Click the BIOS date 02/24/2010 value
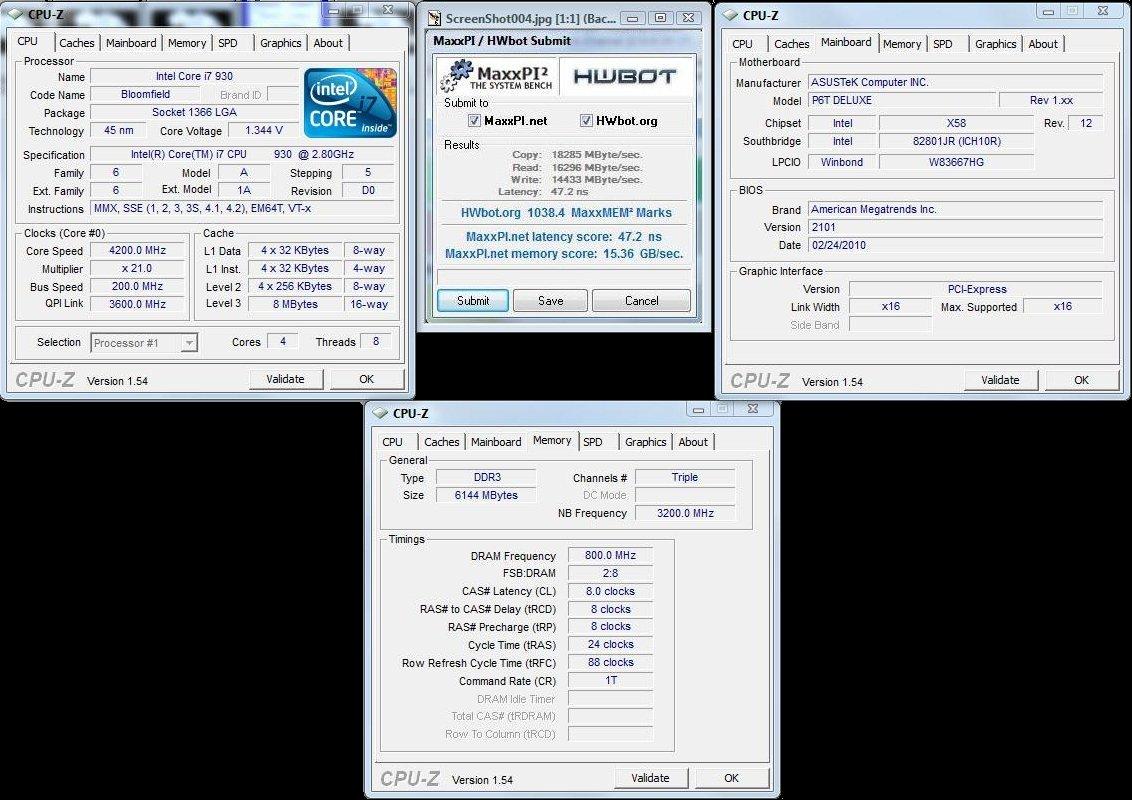The image size is (1132, 800). (x=955, y=245)
